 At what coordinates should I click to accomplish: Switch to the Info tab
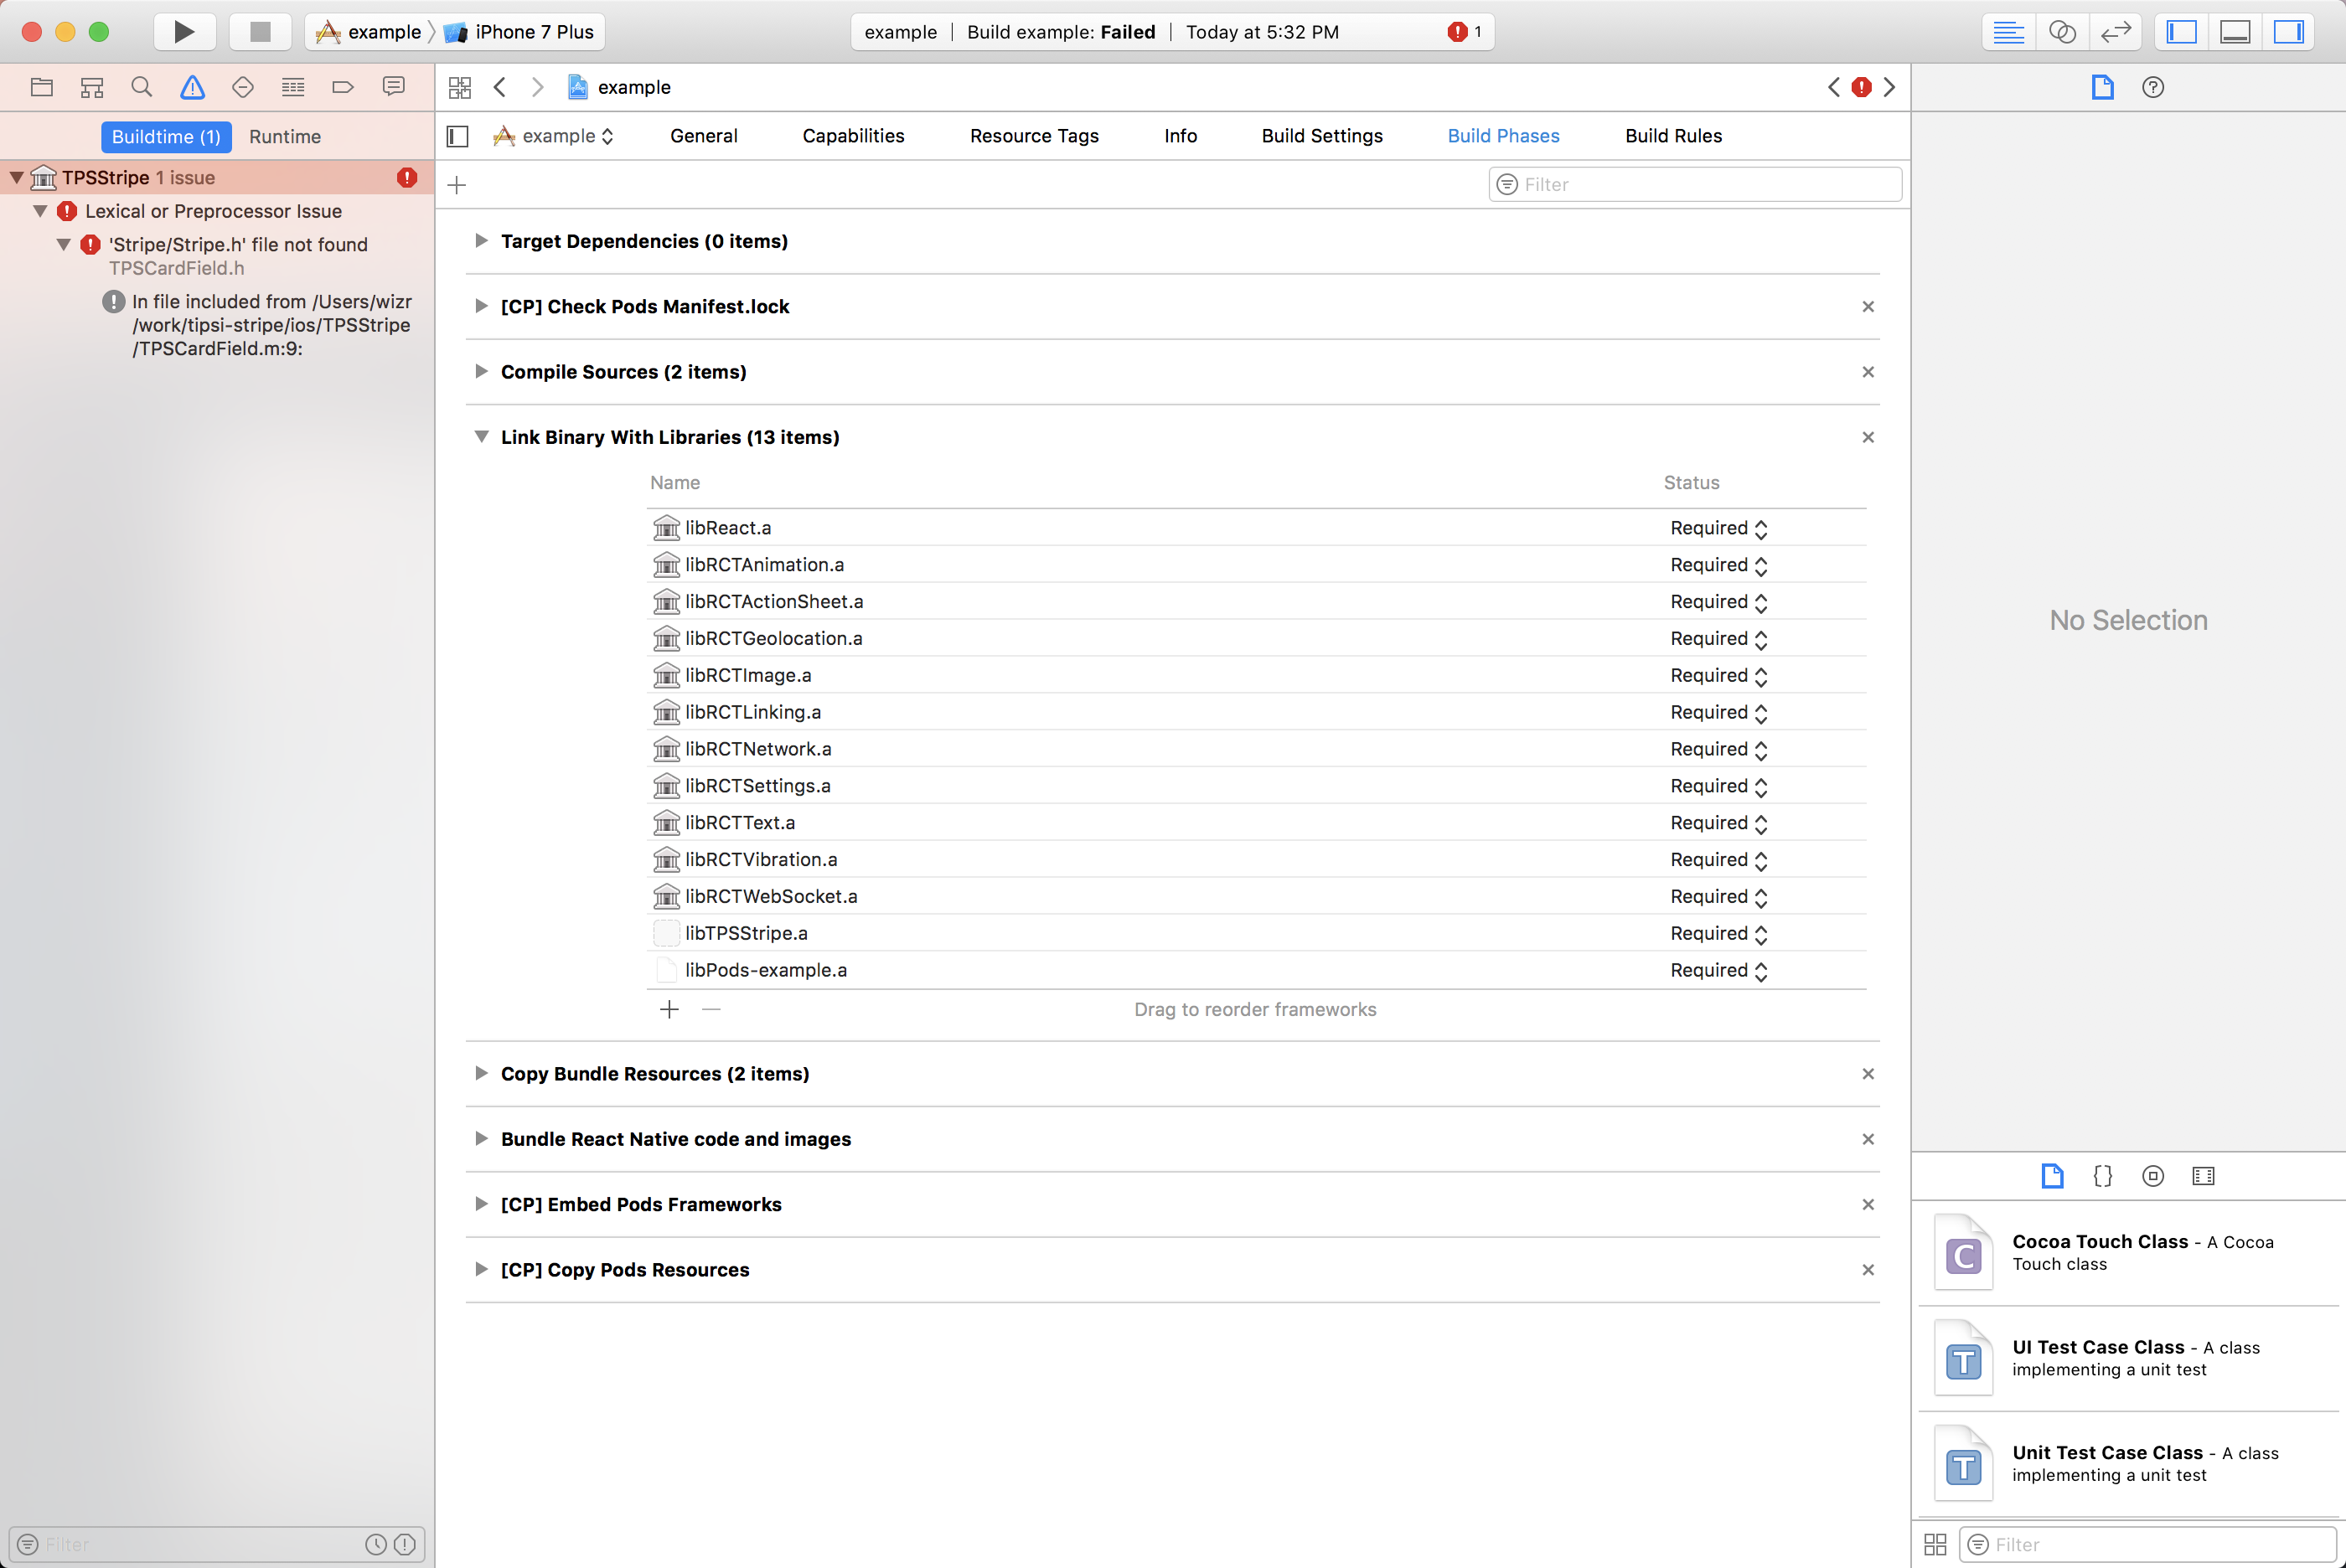(x=1180, y=136)
